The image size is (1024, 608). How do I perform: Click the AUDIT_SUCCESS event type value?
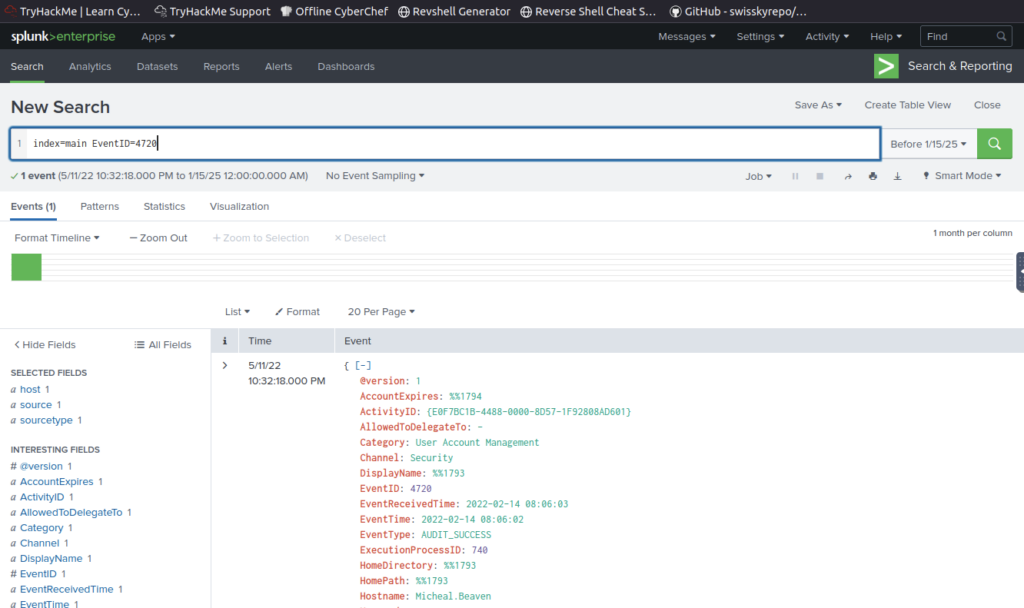[x=456, y=535]
